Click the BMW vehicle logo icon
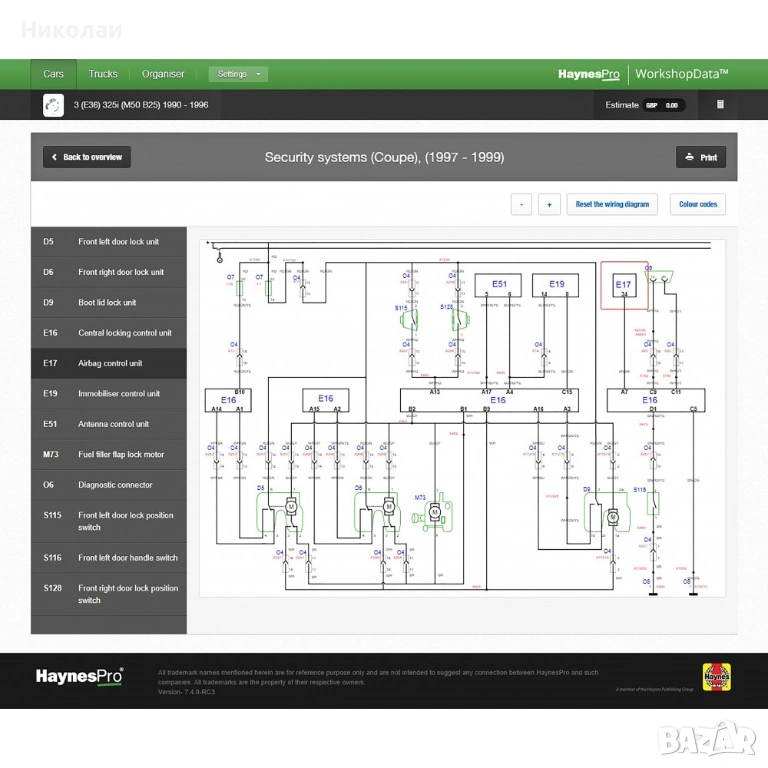The image size is (768, 768). pos(53,105)
